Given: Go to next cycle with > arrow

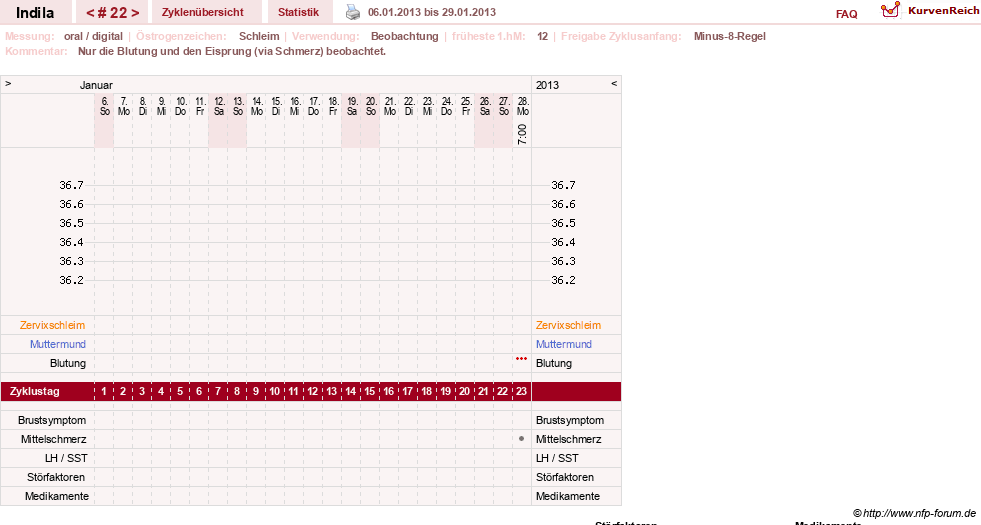Looking at the screenshot, I should [135, 13].
